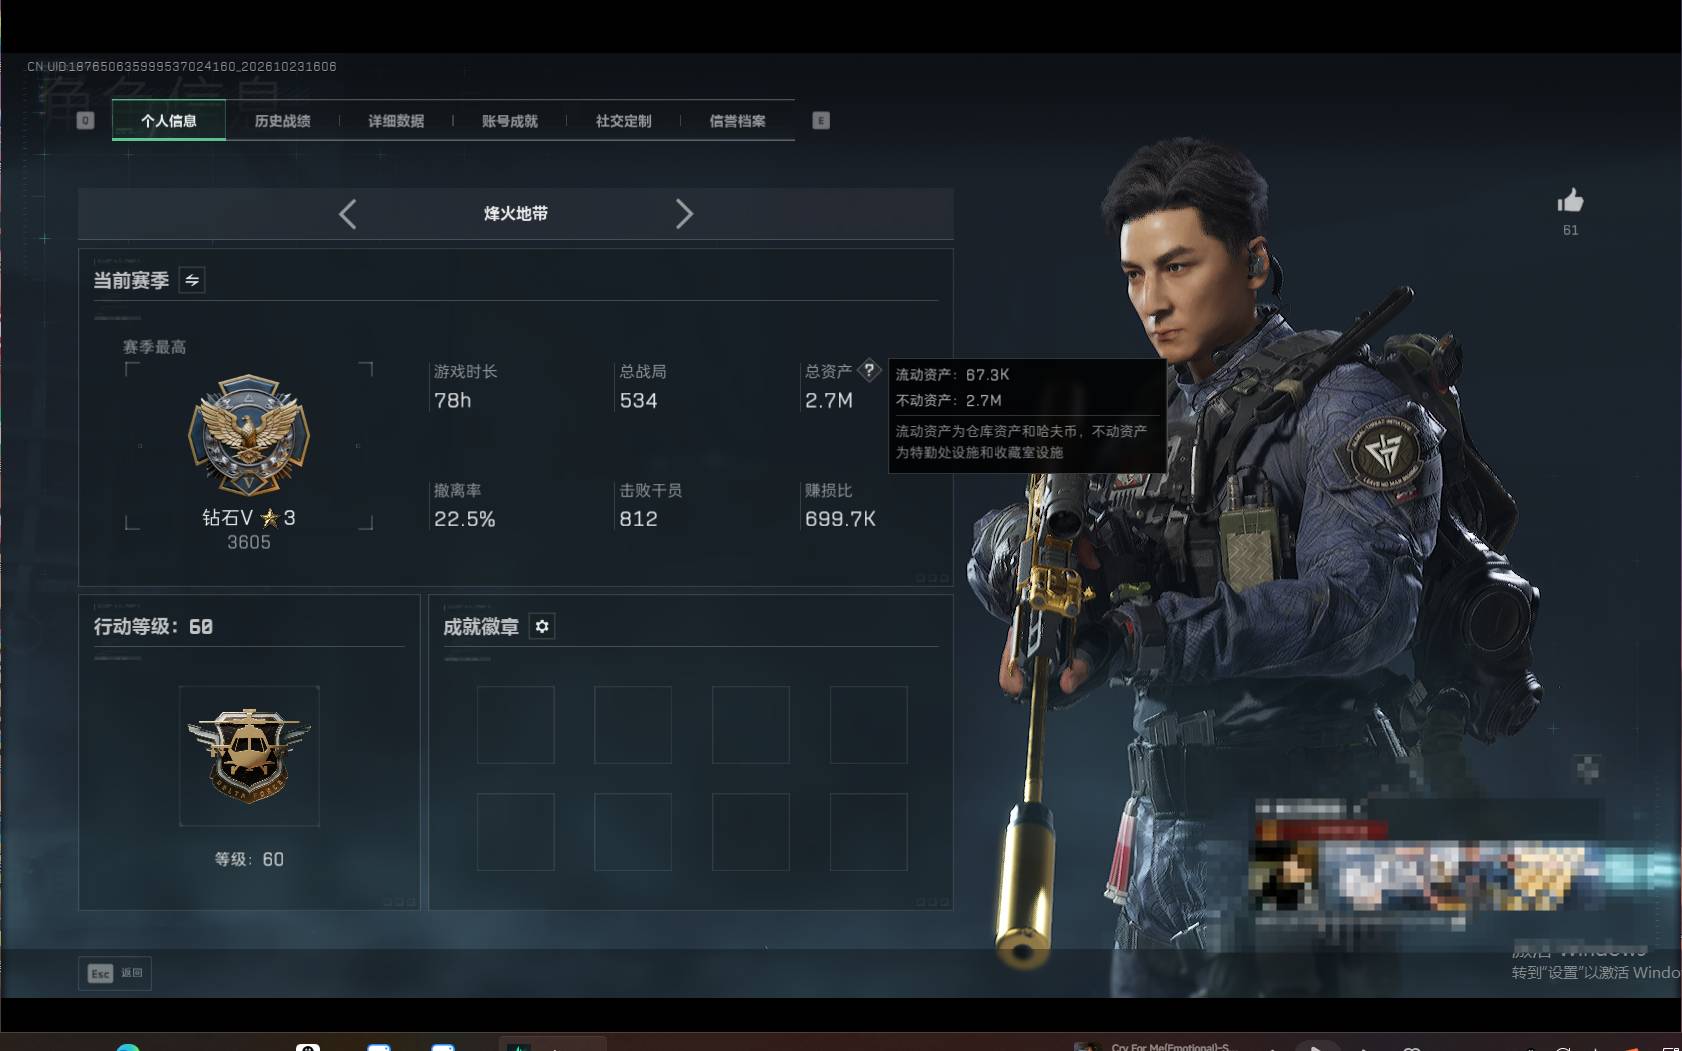This screenshot has width=1682, height=1051.
Task: Select the first empty achievement badge slot
Action: [x=516, y=725]
